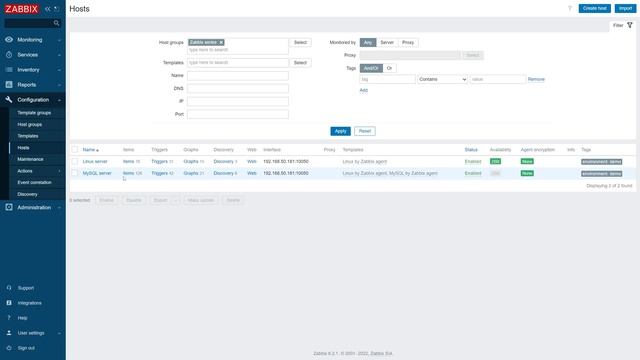The height and width of the screenshot is (360, 640).
Task: Open Template groups in Configuration
Action: 34,113
